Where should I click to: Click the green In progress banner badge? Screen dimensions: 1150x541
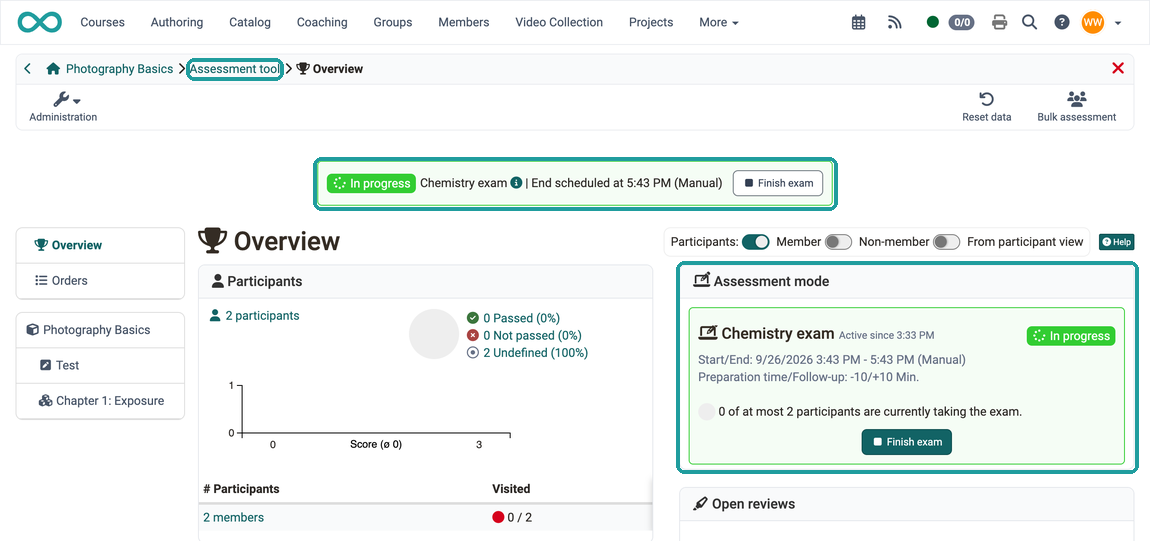(371, 183)
